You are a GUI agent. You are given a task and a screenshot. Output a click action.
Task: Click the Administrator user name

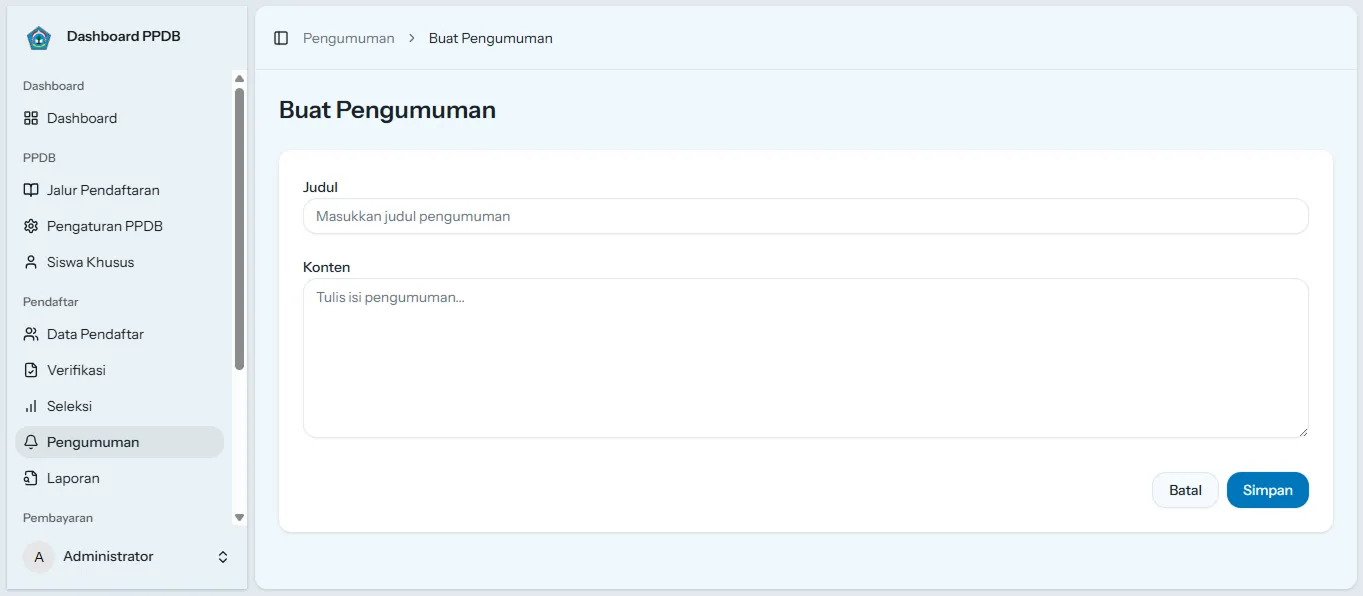click(x=108, y=556)
